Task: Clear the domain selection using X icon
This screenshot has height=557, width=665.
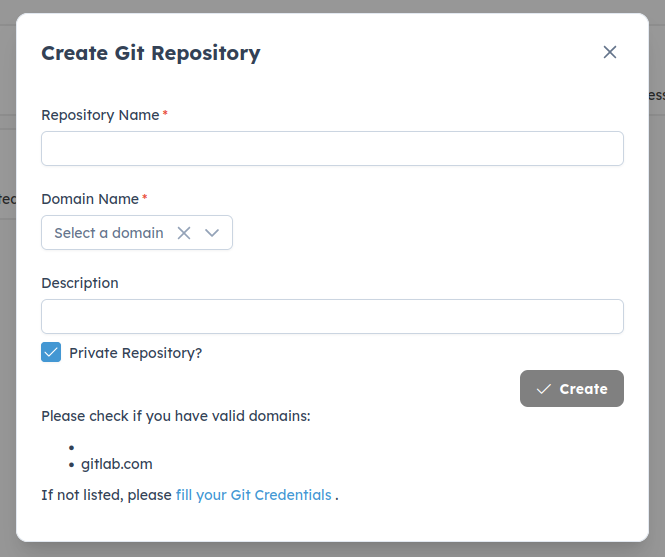Action: click(184, 233)
